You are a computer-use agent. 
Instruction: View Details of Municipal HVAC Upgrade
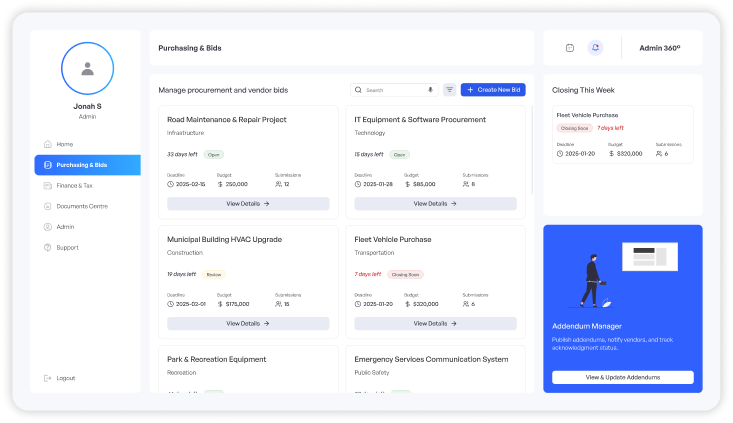(x=248, y=323)
